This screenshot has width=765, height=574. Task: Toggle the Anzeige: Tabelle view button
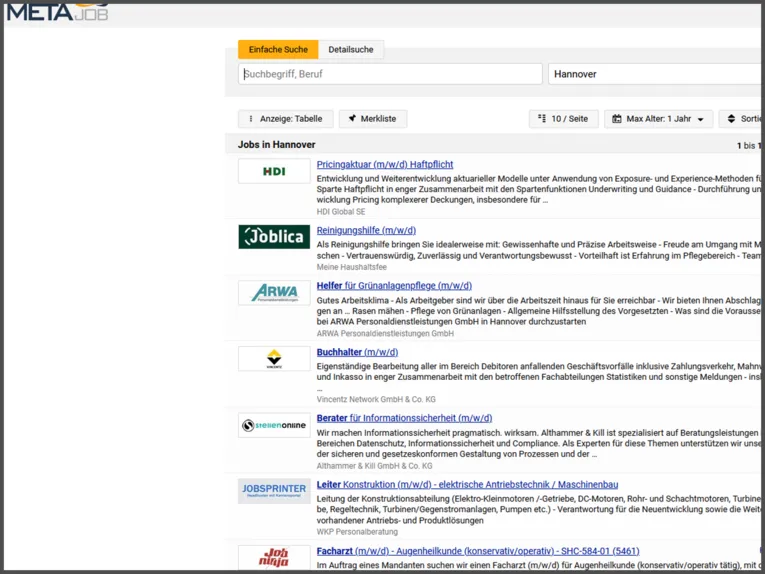(286, 119)
